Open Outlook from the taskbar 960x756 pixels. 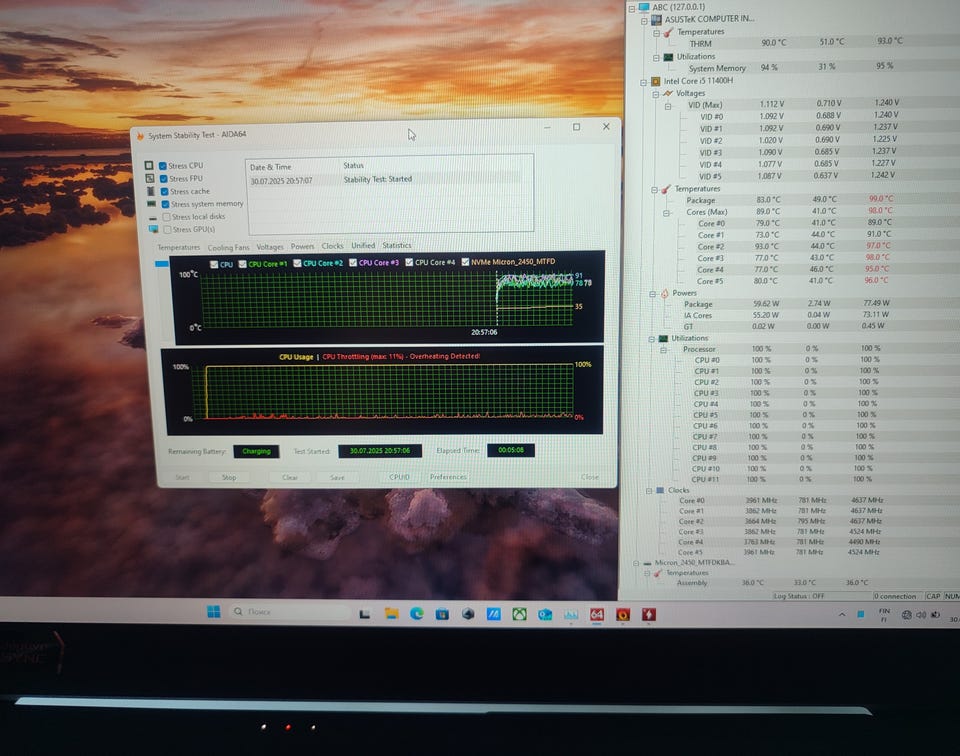545,614
